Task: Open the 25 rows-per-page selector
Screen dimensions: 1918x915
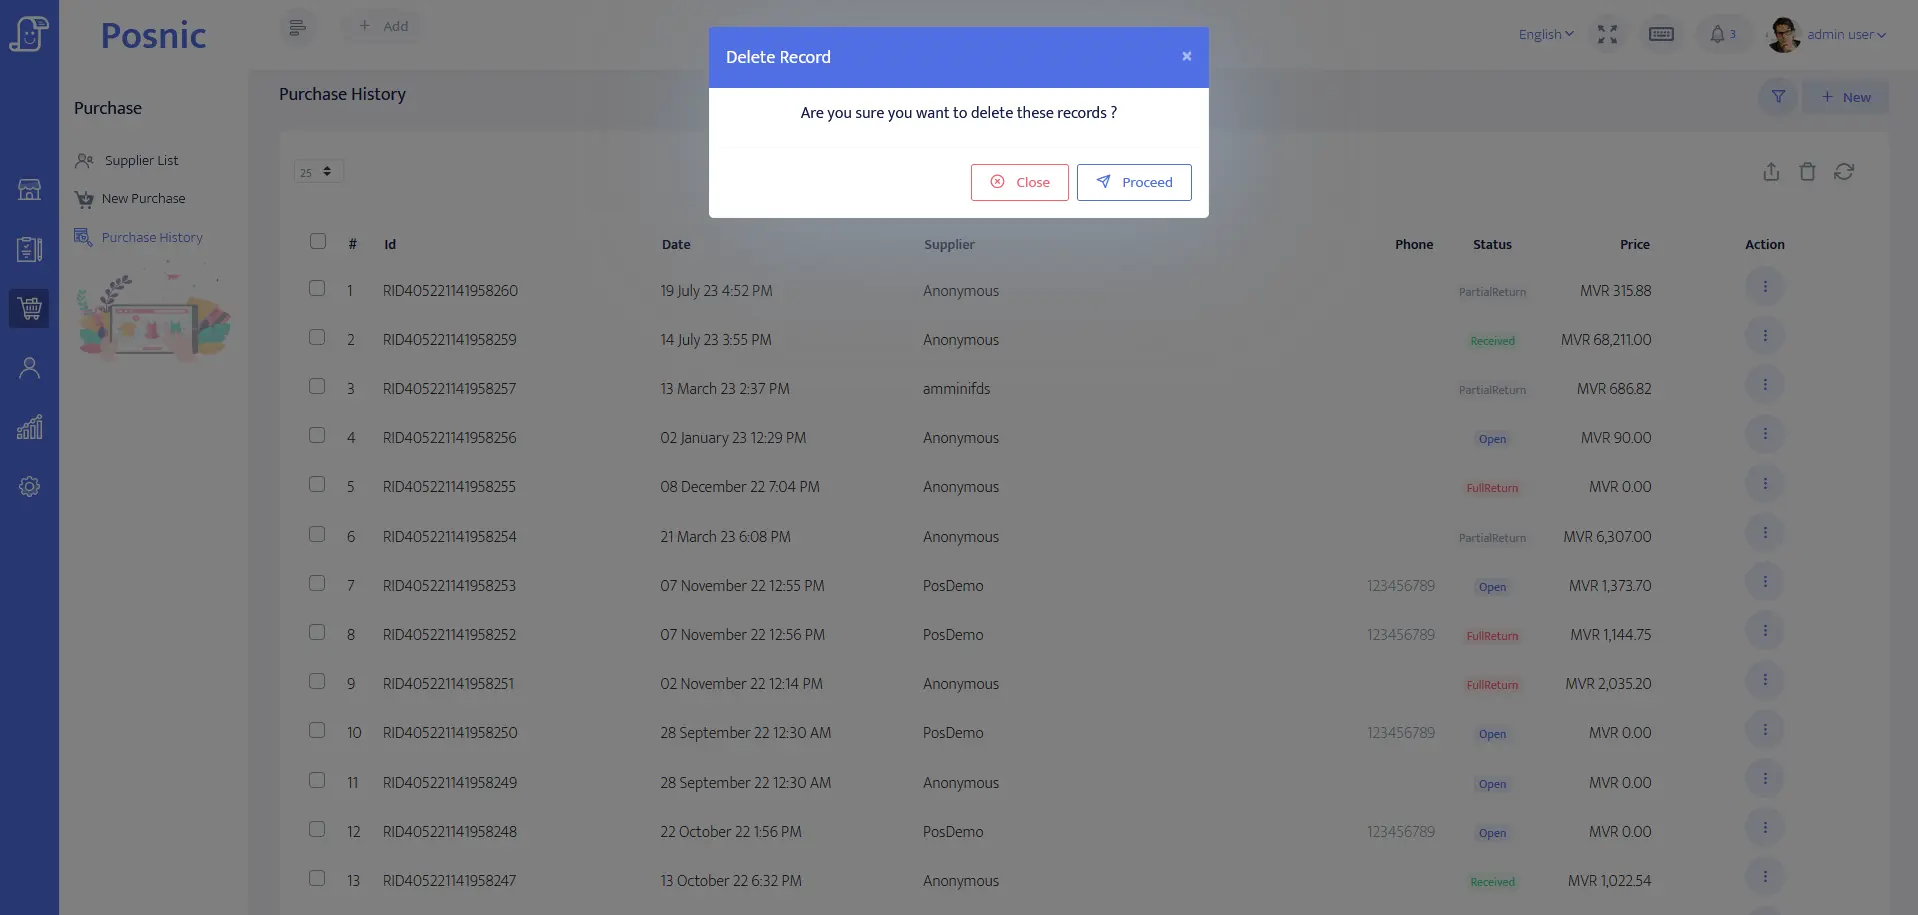Action: pyautogui.click(x=318, y=172)
